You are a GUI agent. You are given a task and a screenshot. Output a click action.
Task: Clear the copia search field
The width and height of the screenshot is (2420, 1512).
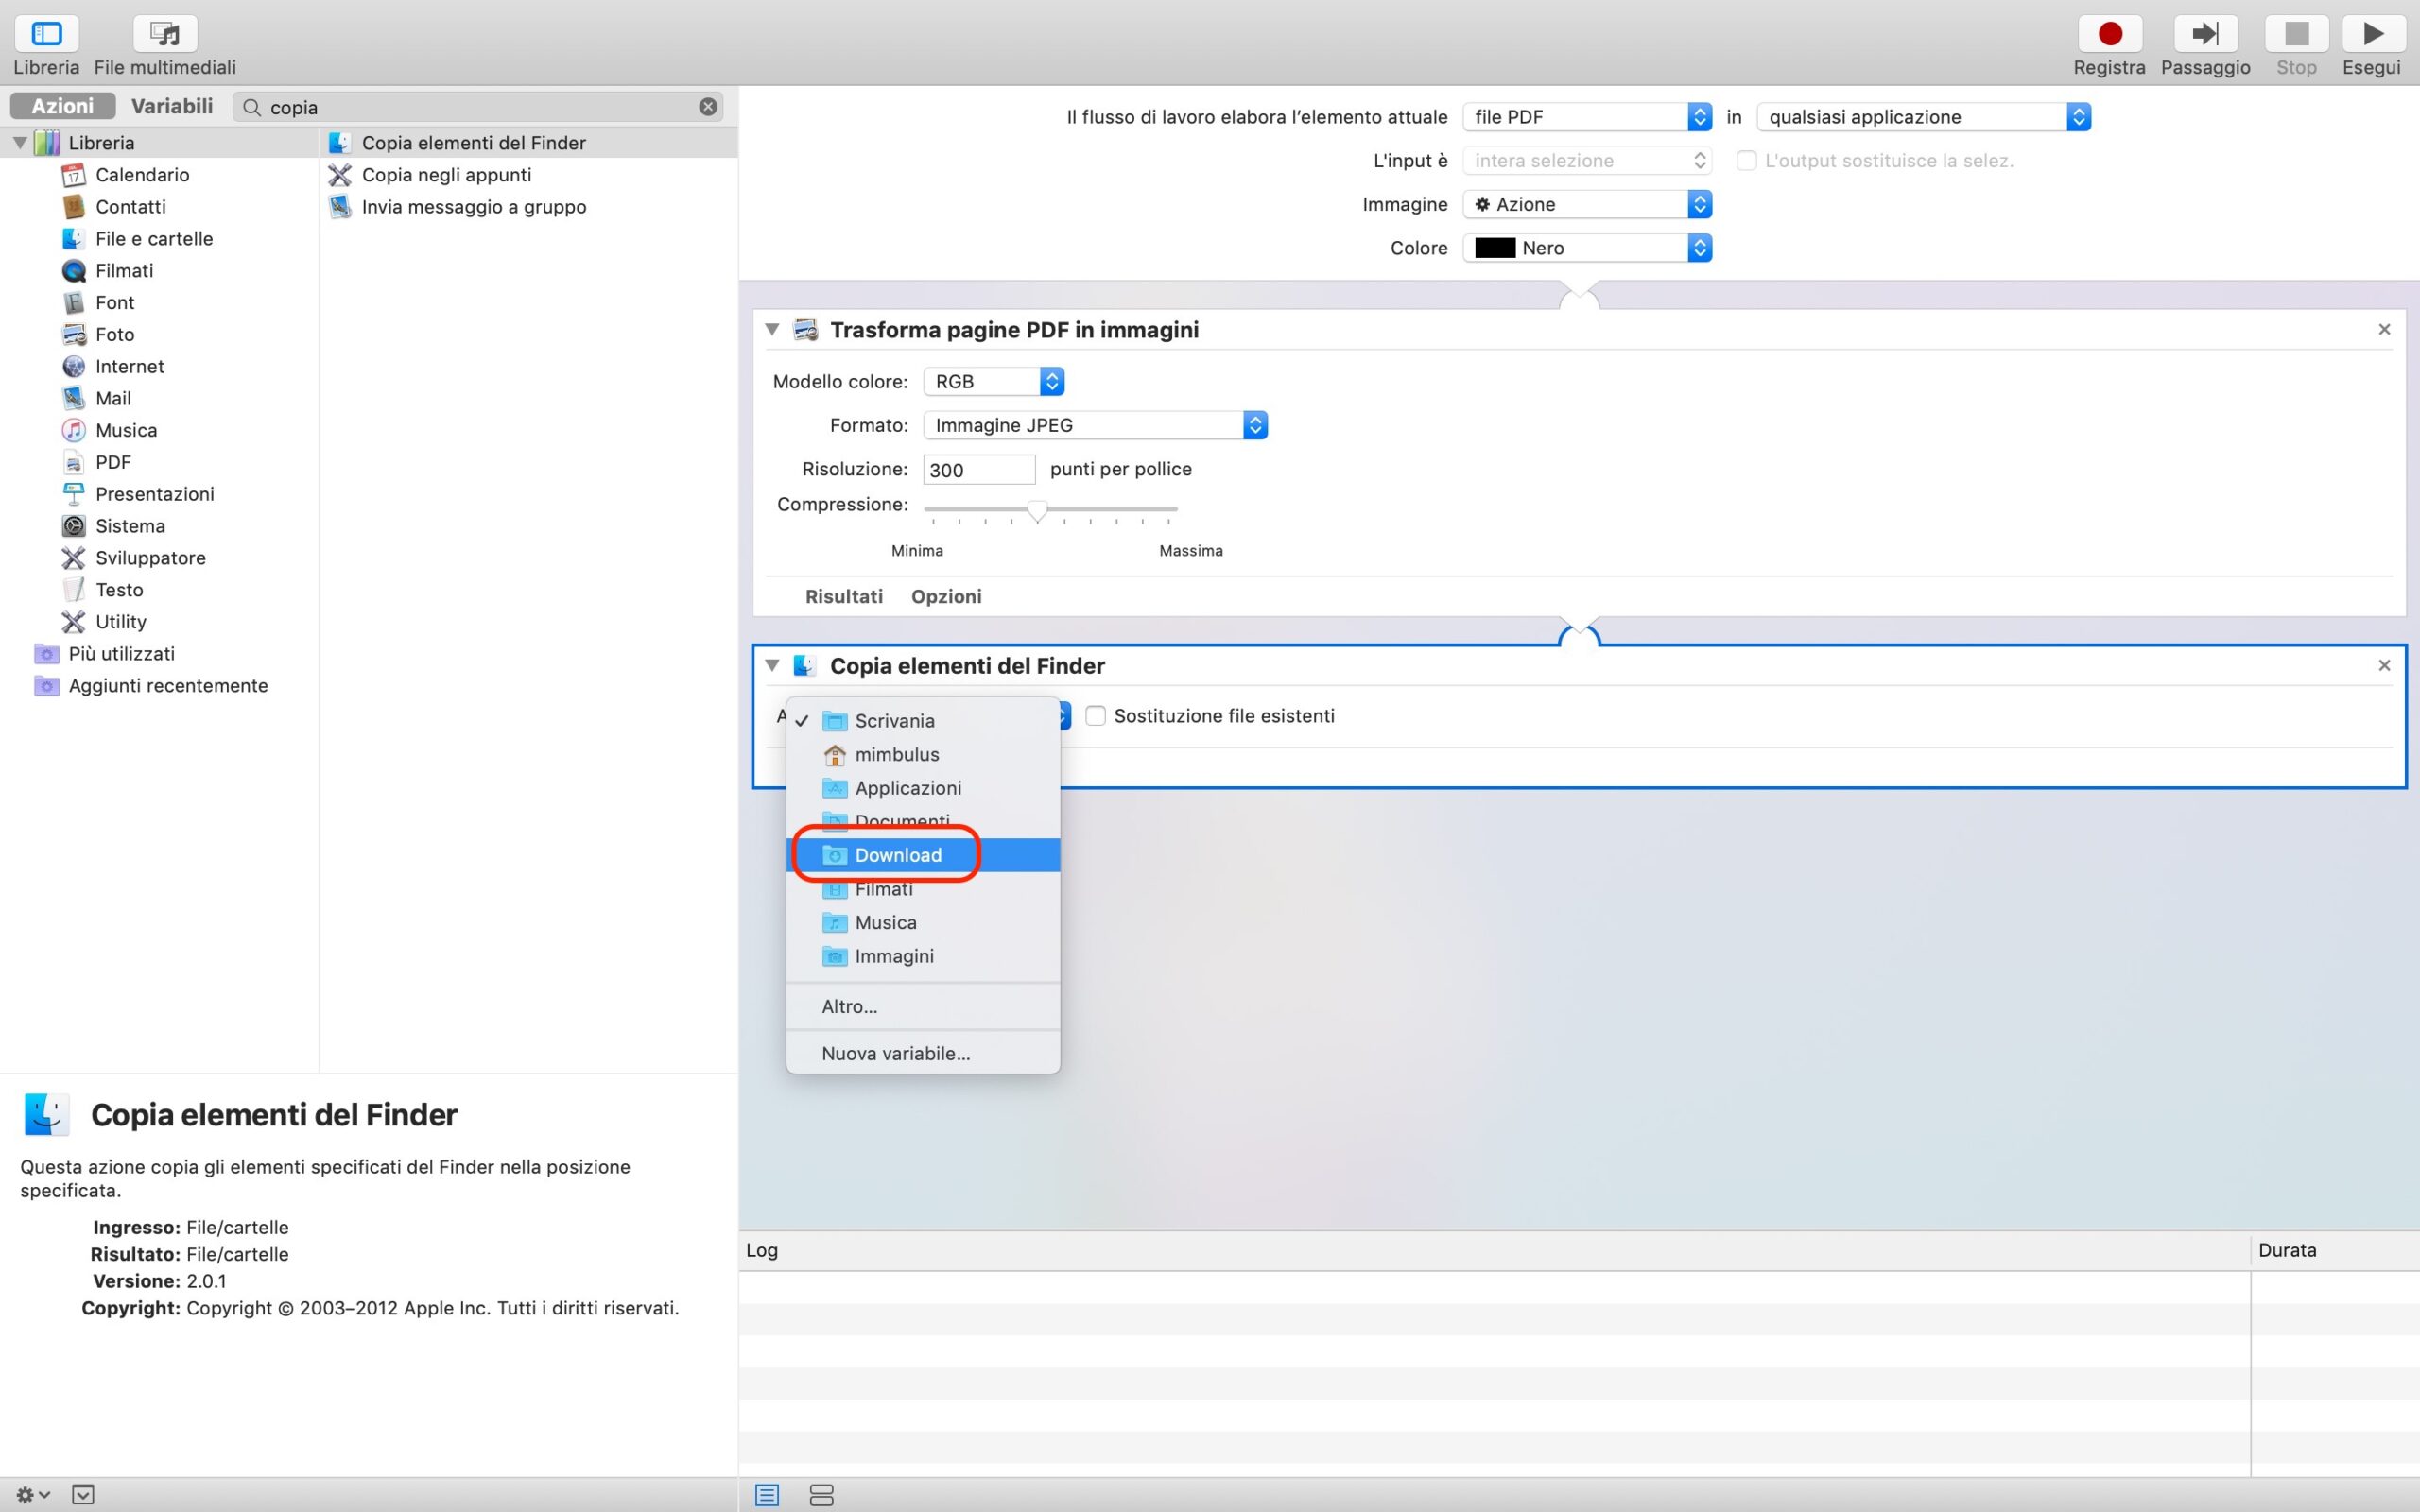(708, 107)
